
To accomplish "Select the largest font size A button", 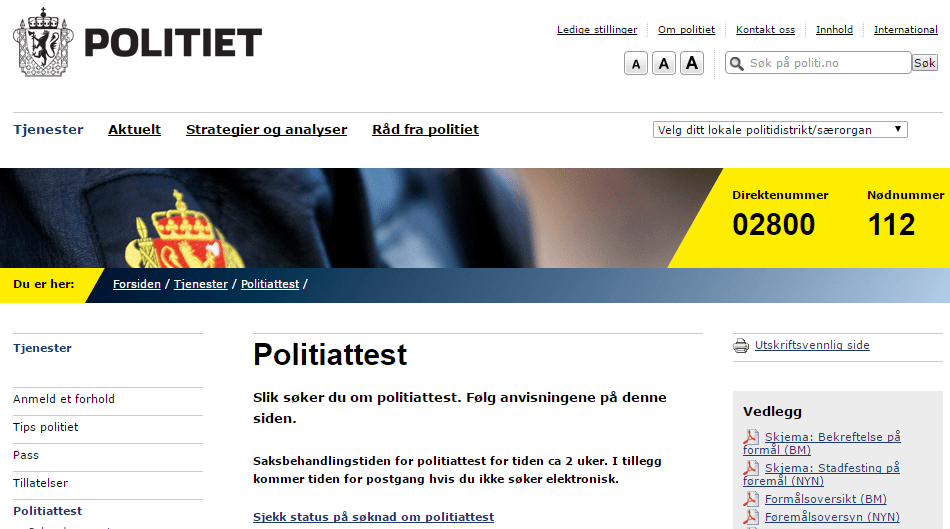I will pyautogui.click(x=691, y=63).
